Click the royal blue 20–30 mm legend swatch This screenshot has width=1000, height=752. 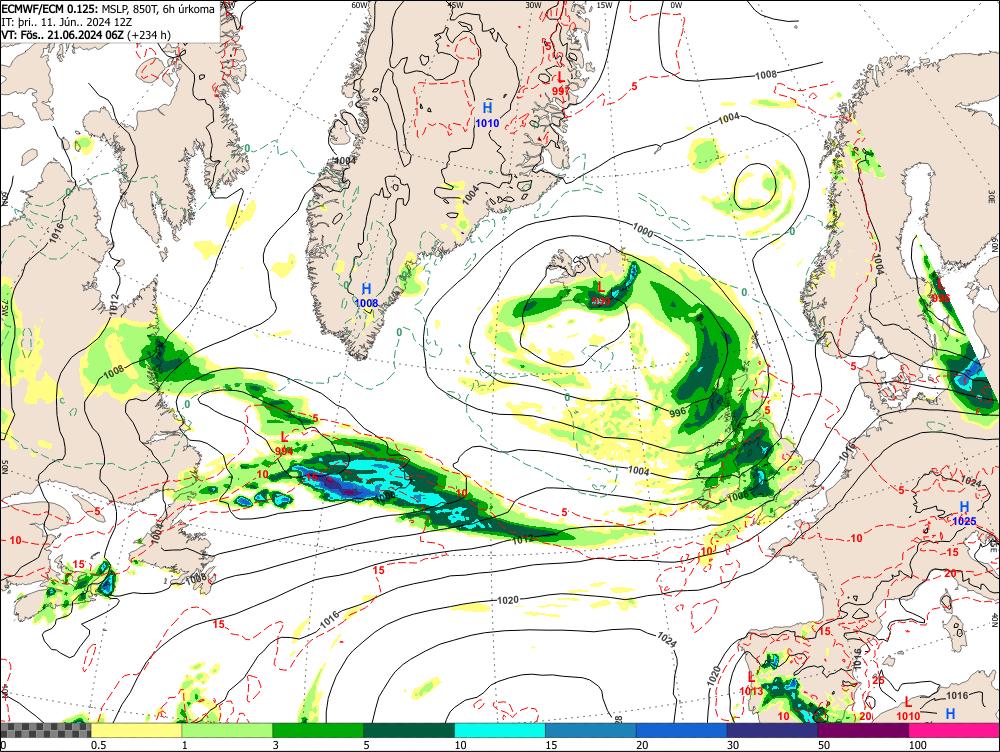point(681,730)
